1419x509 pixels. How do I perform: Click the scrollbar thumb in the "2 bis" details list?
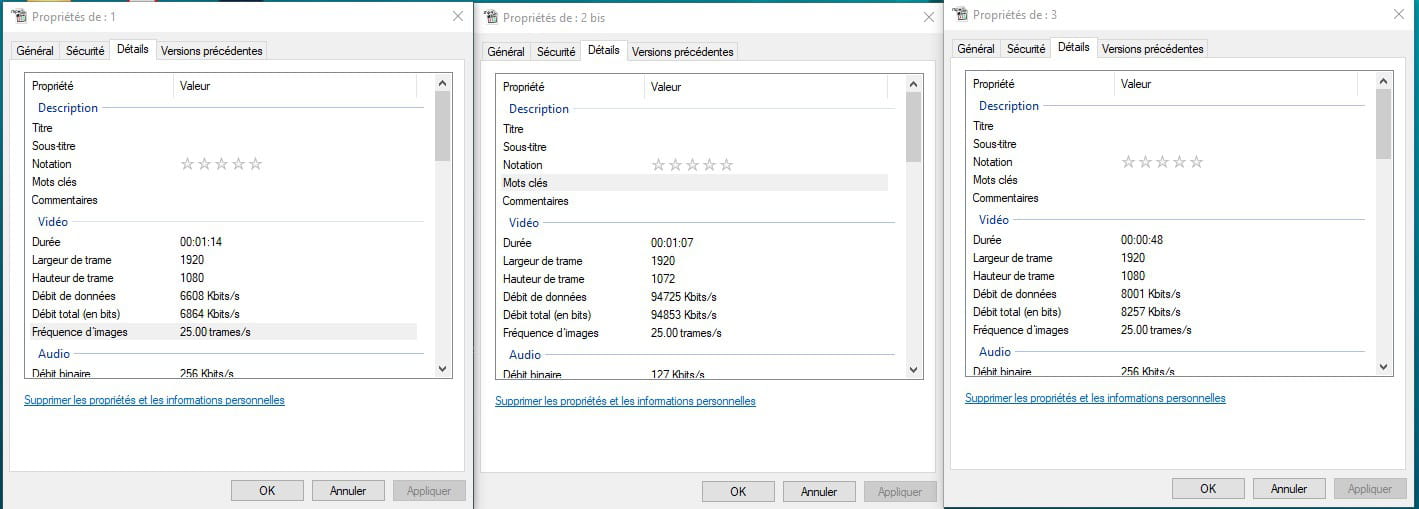click(913, 130)
